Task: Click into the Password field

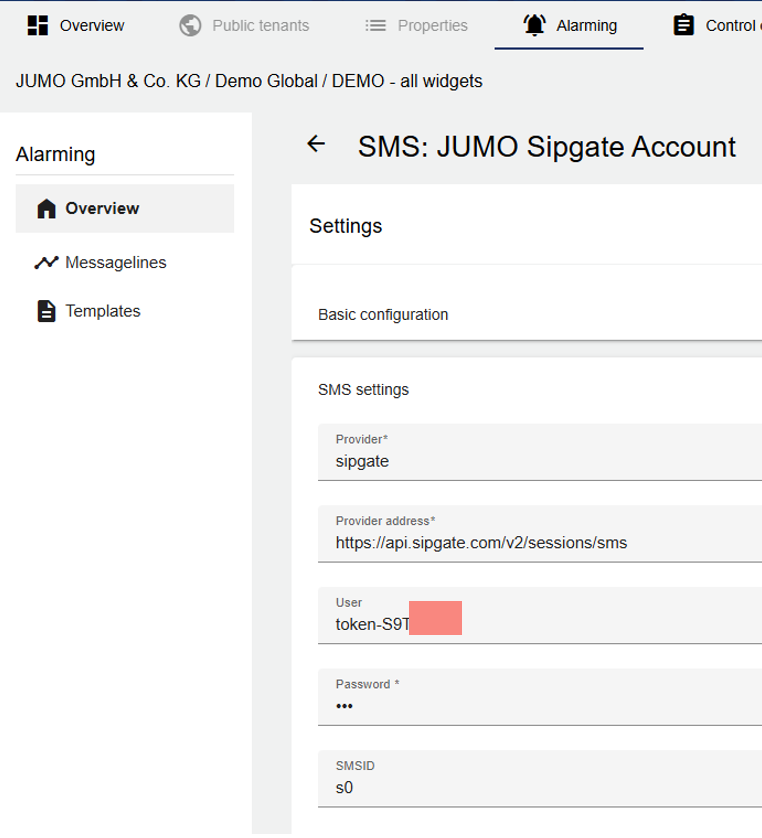Action: click(x=540, y=706)
